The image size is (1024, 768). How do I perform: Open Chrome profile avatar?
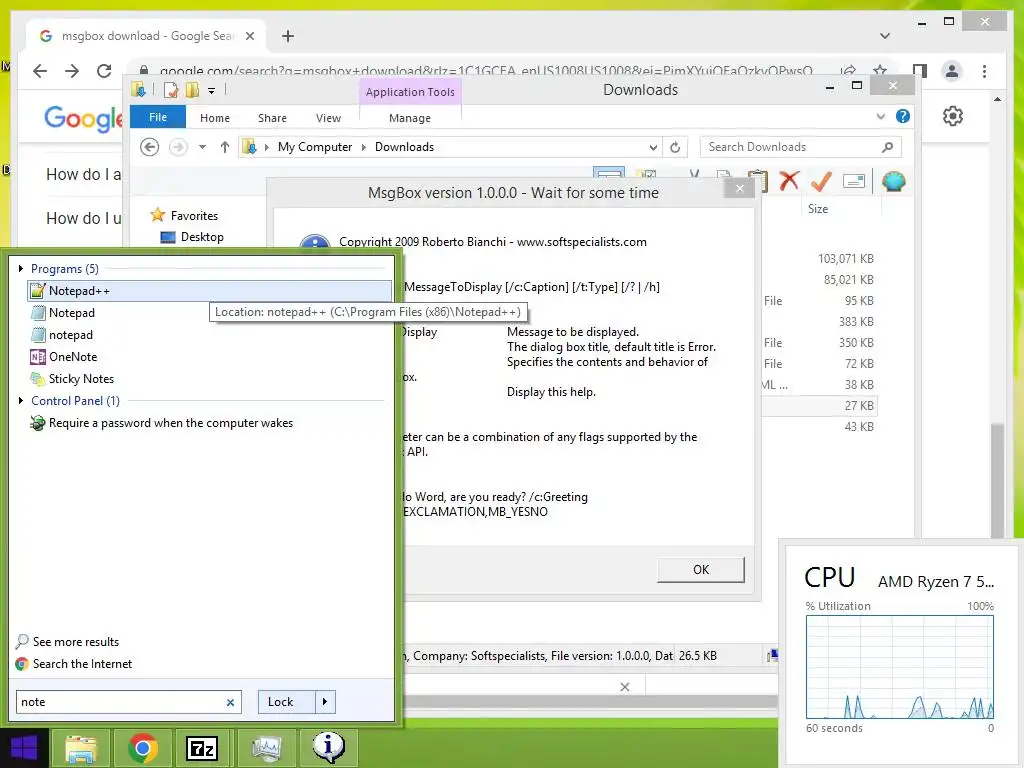[x=952, y=71]
